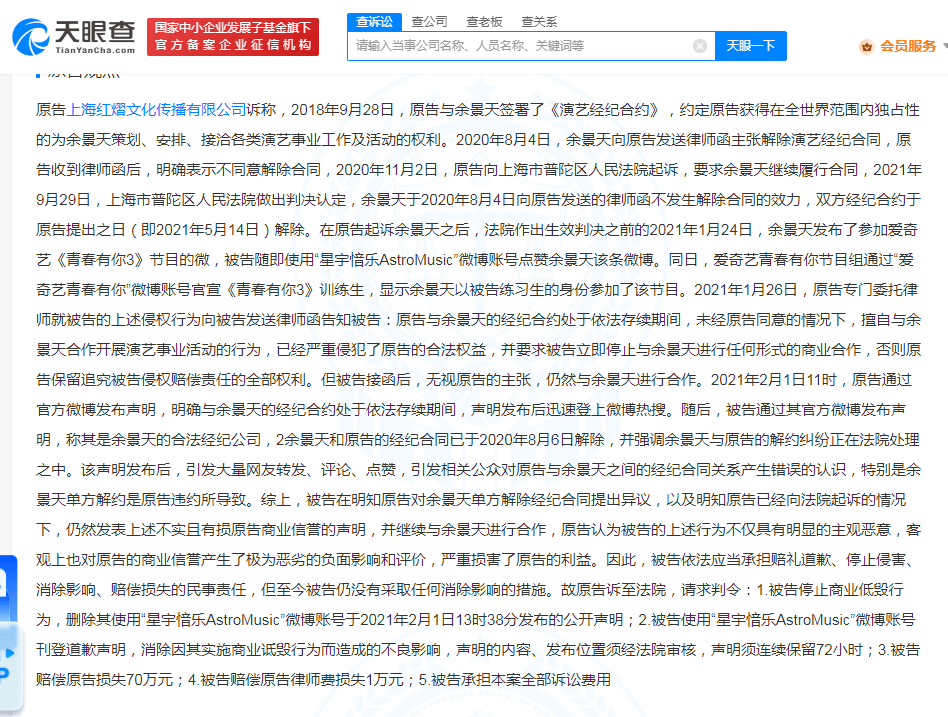Open the 上海红熠文化传播有限公司 company link
This screenshot has height=717, width=948.
coord(156,109)
